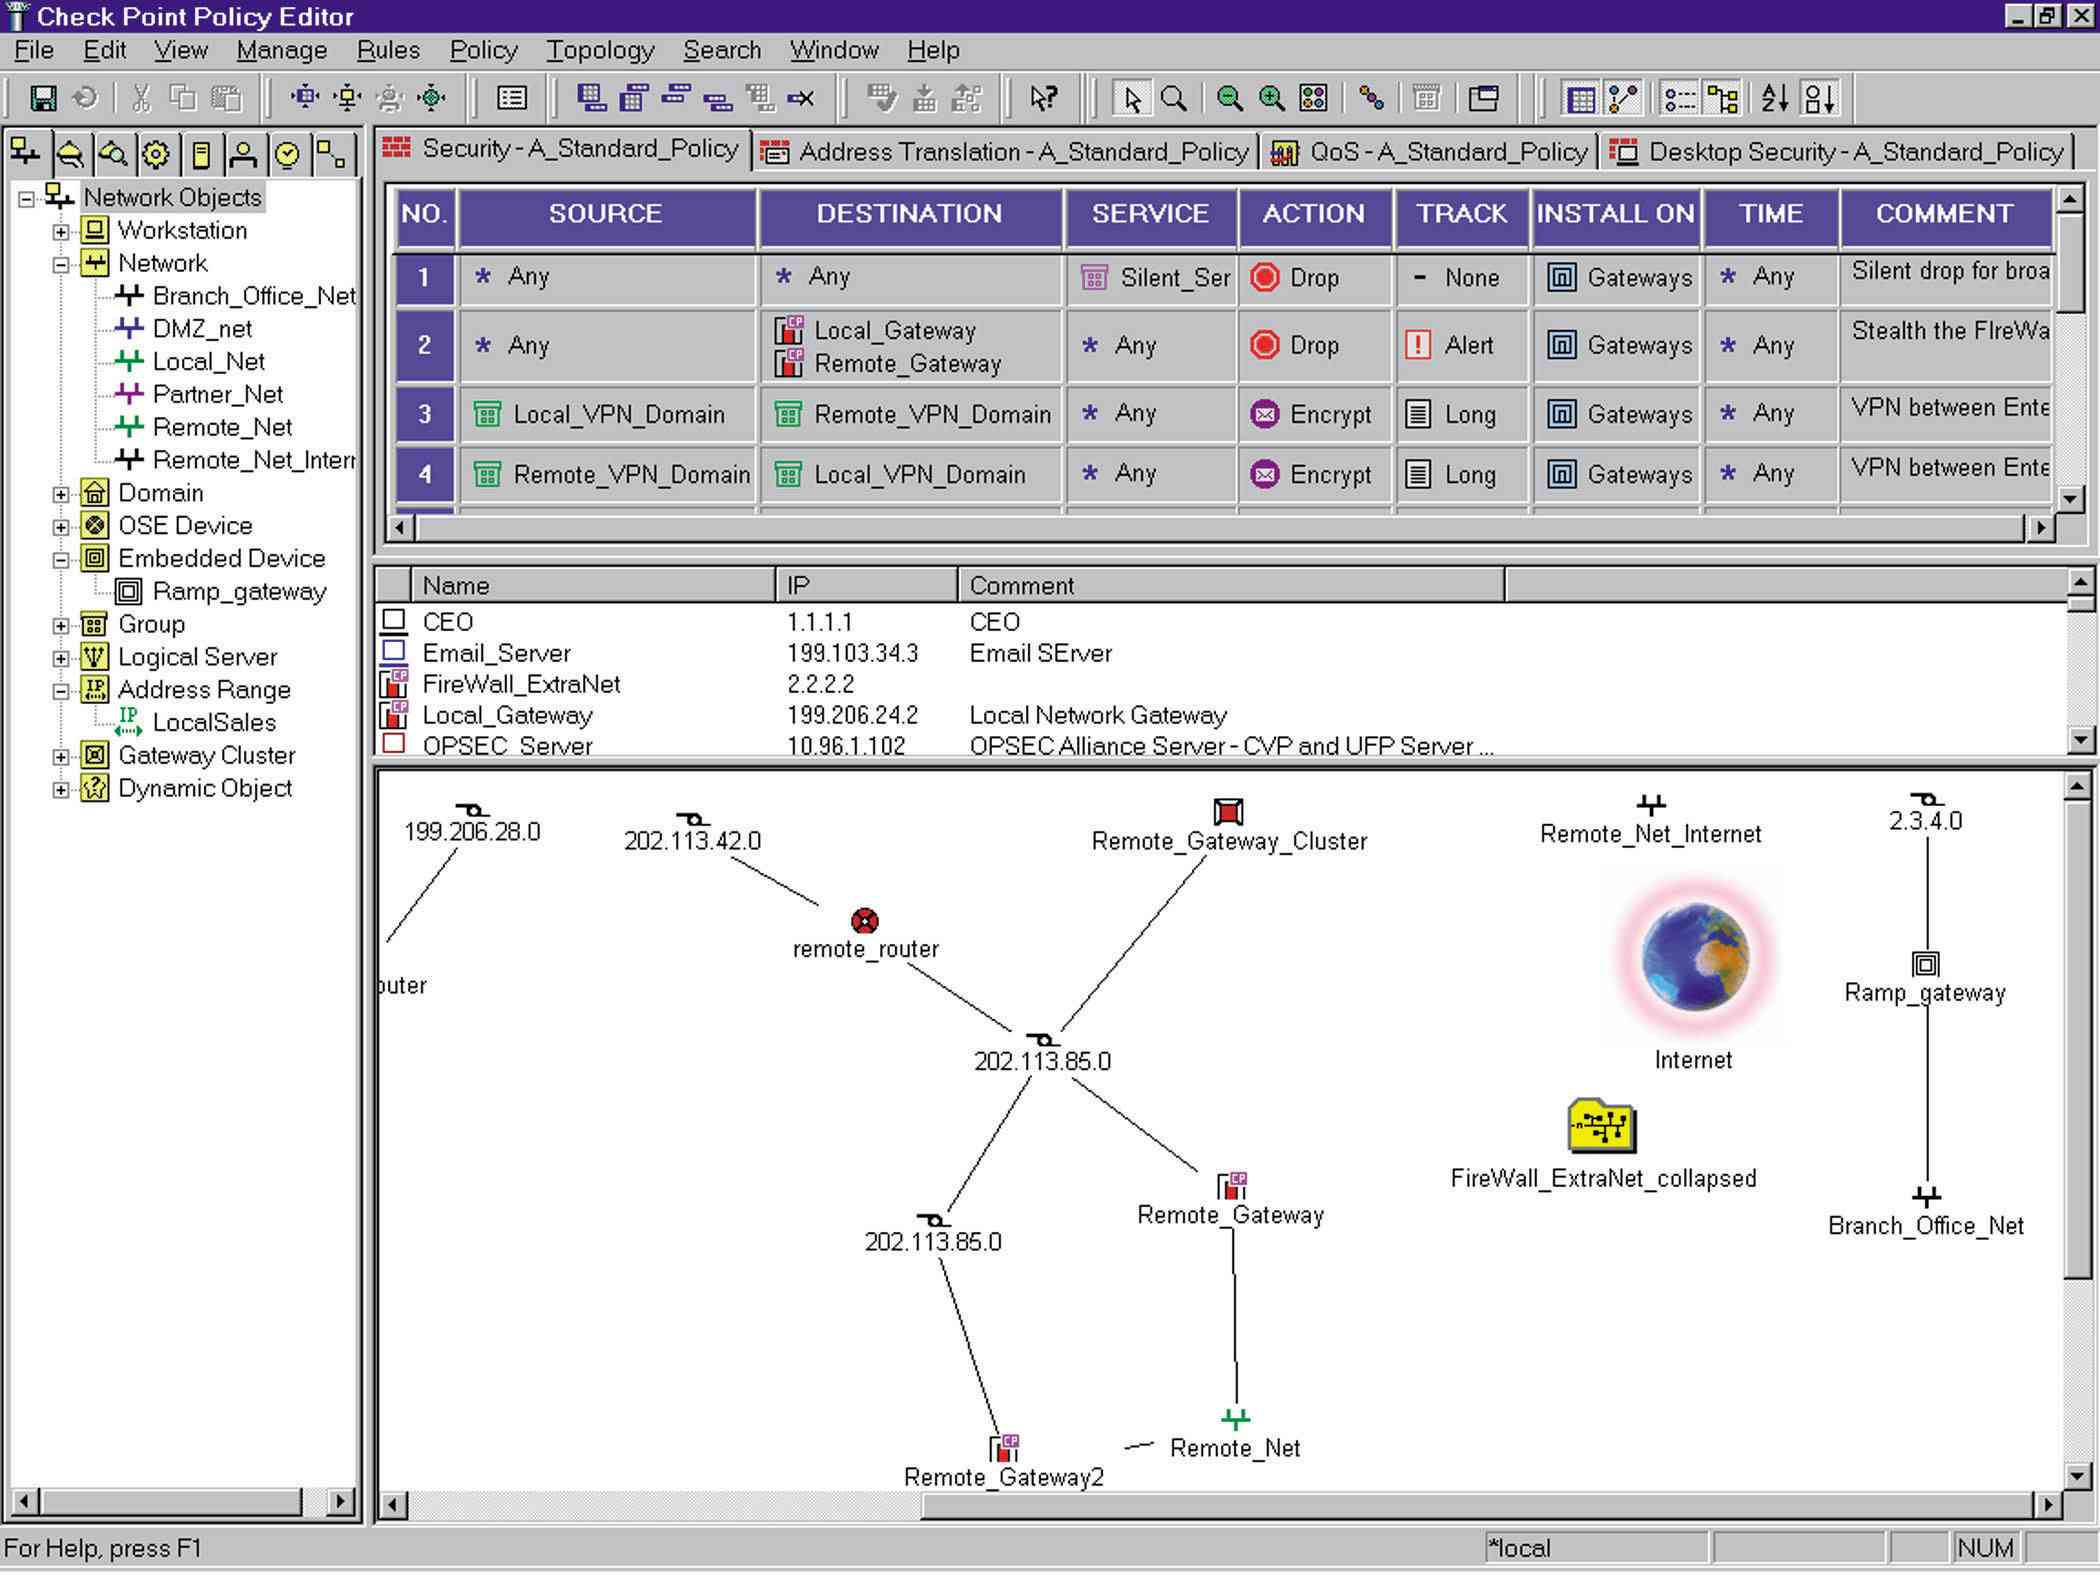Click the Remote_Gateway_Cluster icon in topology
This screenshot has width=2100, height=1575.
point(1228,811)
